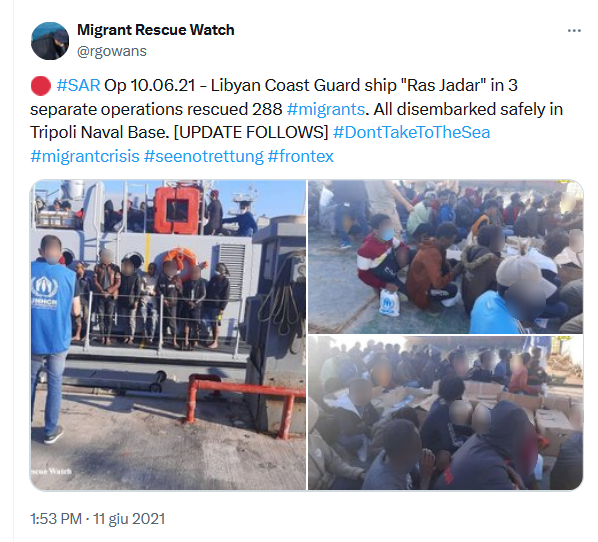Open the #DontTakeToTheSea hashtag
The image size is (598, 542).
click(x=412, y=133)
